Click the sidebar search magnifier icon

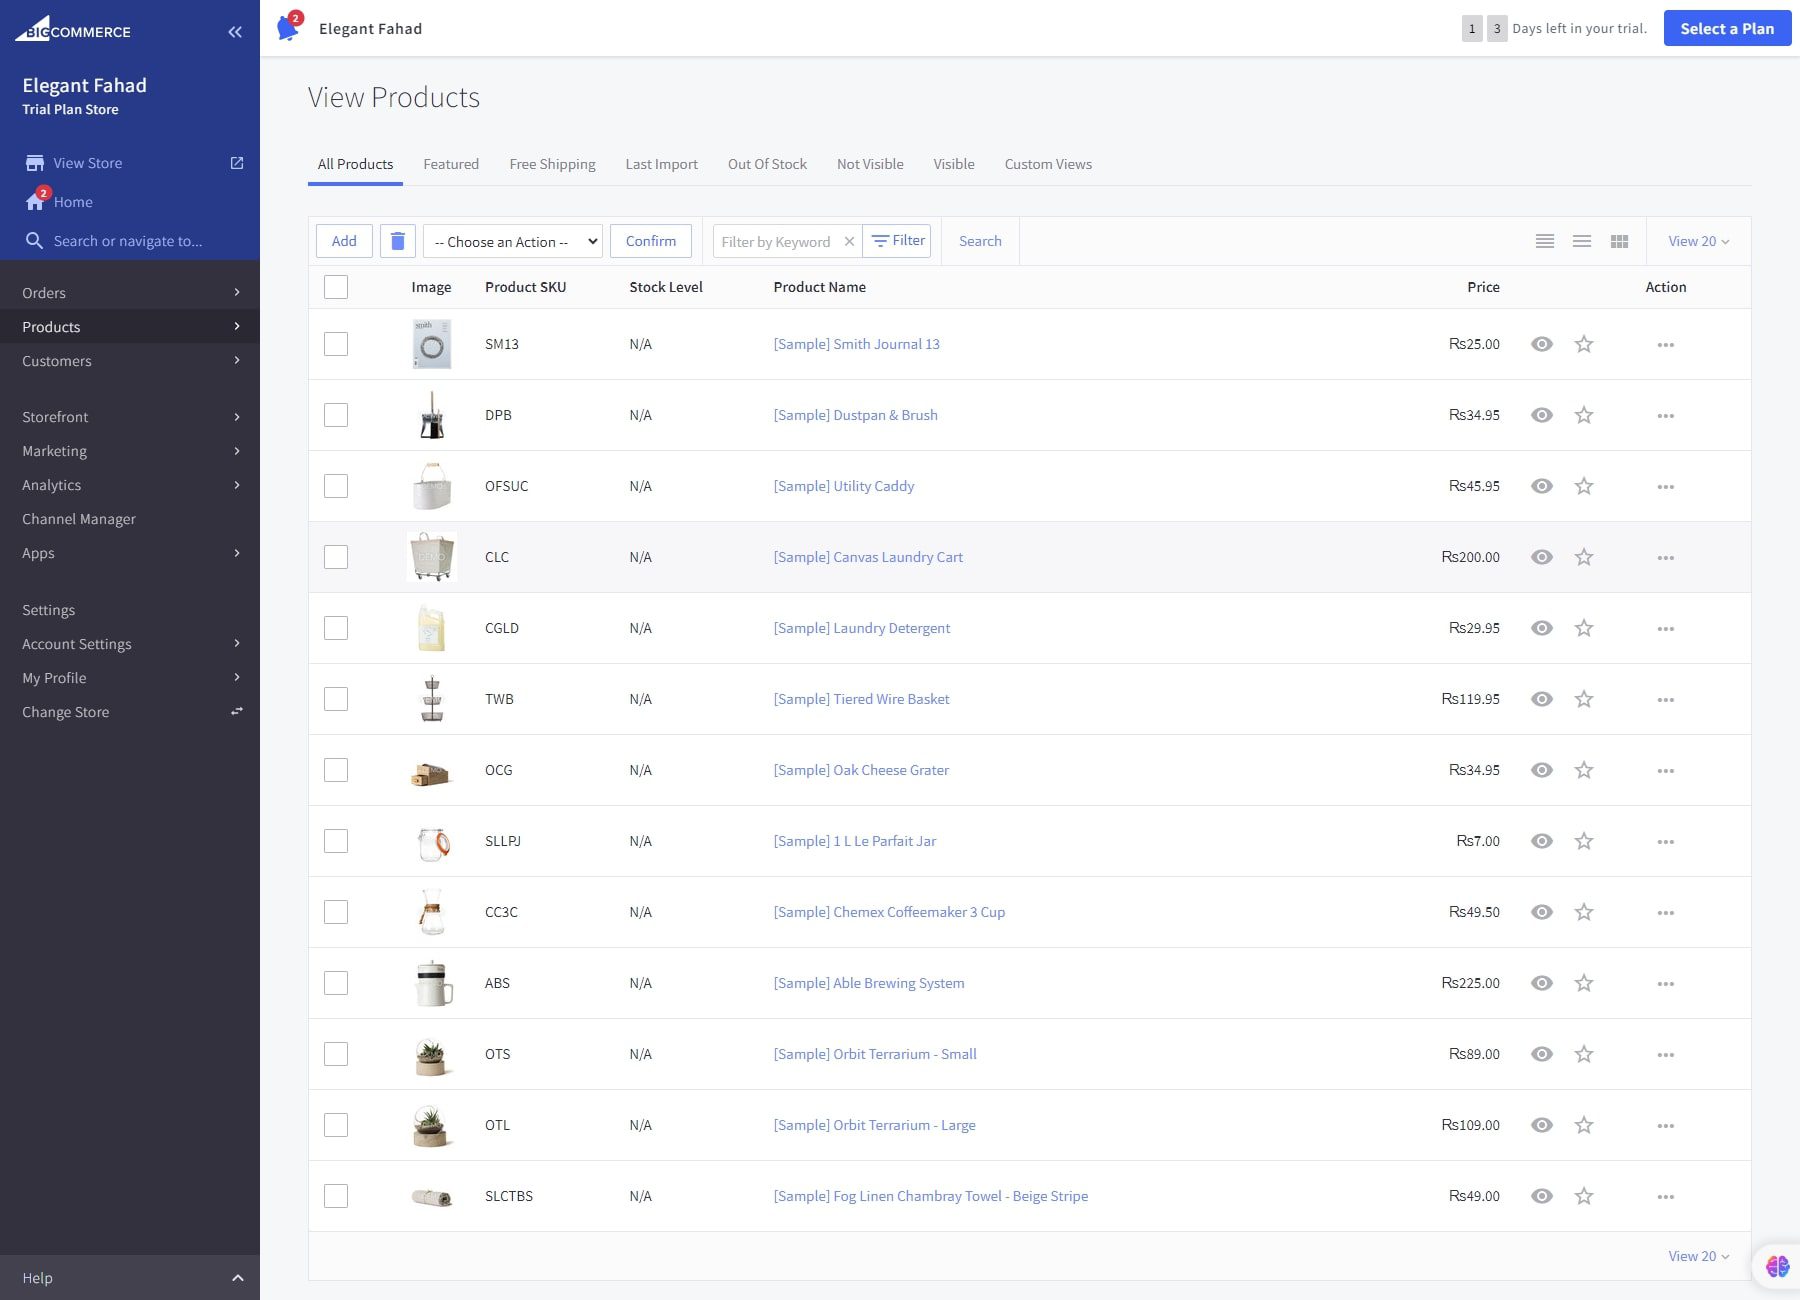coord(35,240)
